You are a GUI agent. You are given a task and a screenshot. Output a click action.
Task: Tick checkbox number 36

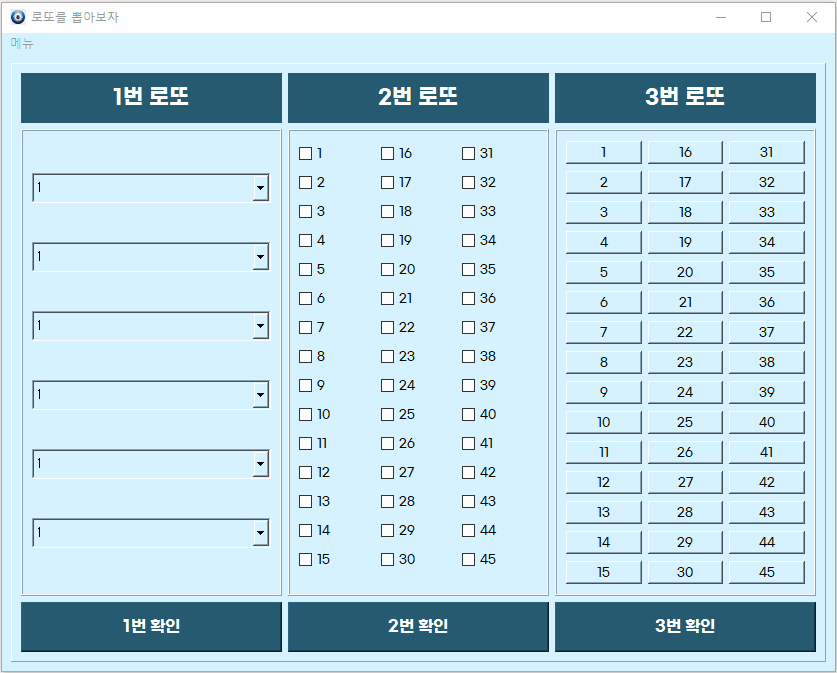click(x=468, y=299)
